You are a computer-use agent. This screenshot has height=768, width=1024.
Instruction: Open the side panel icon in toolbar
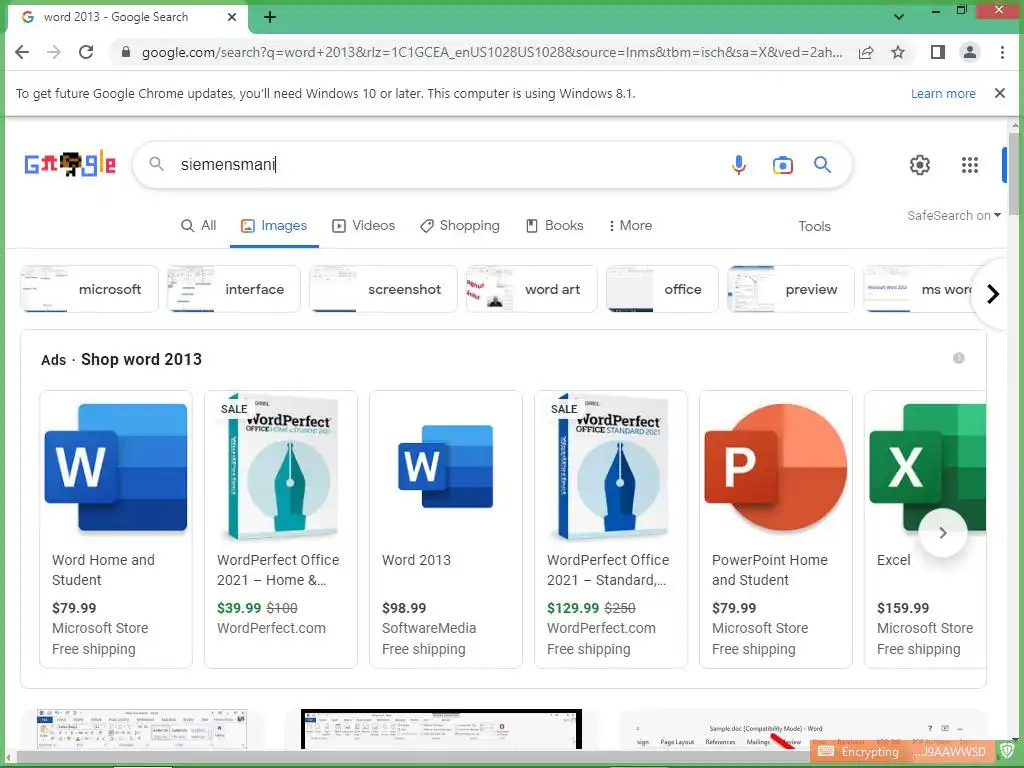[938, 52]
